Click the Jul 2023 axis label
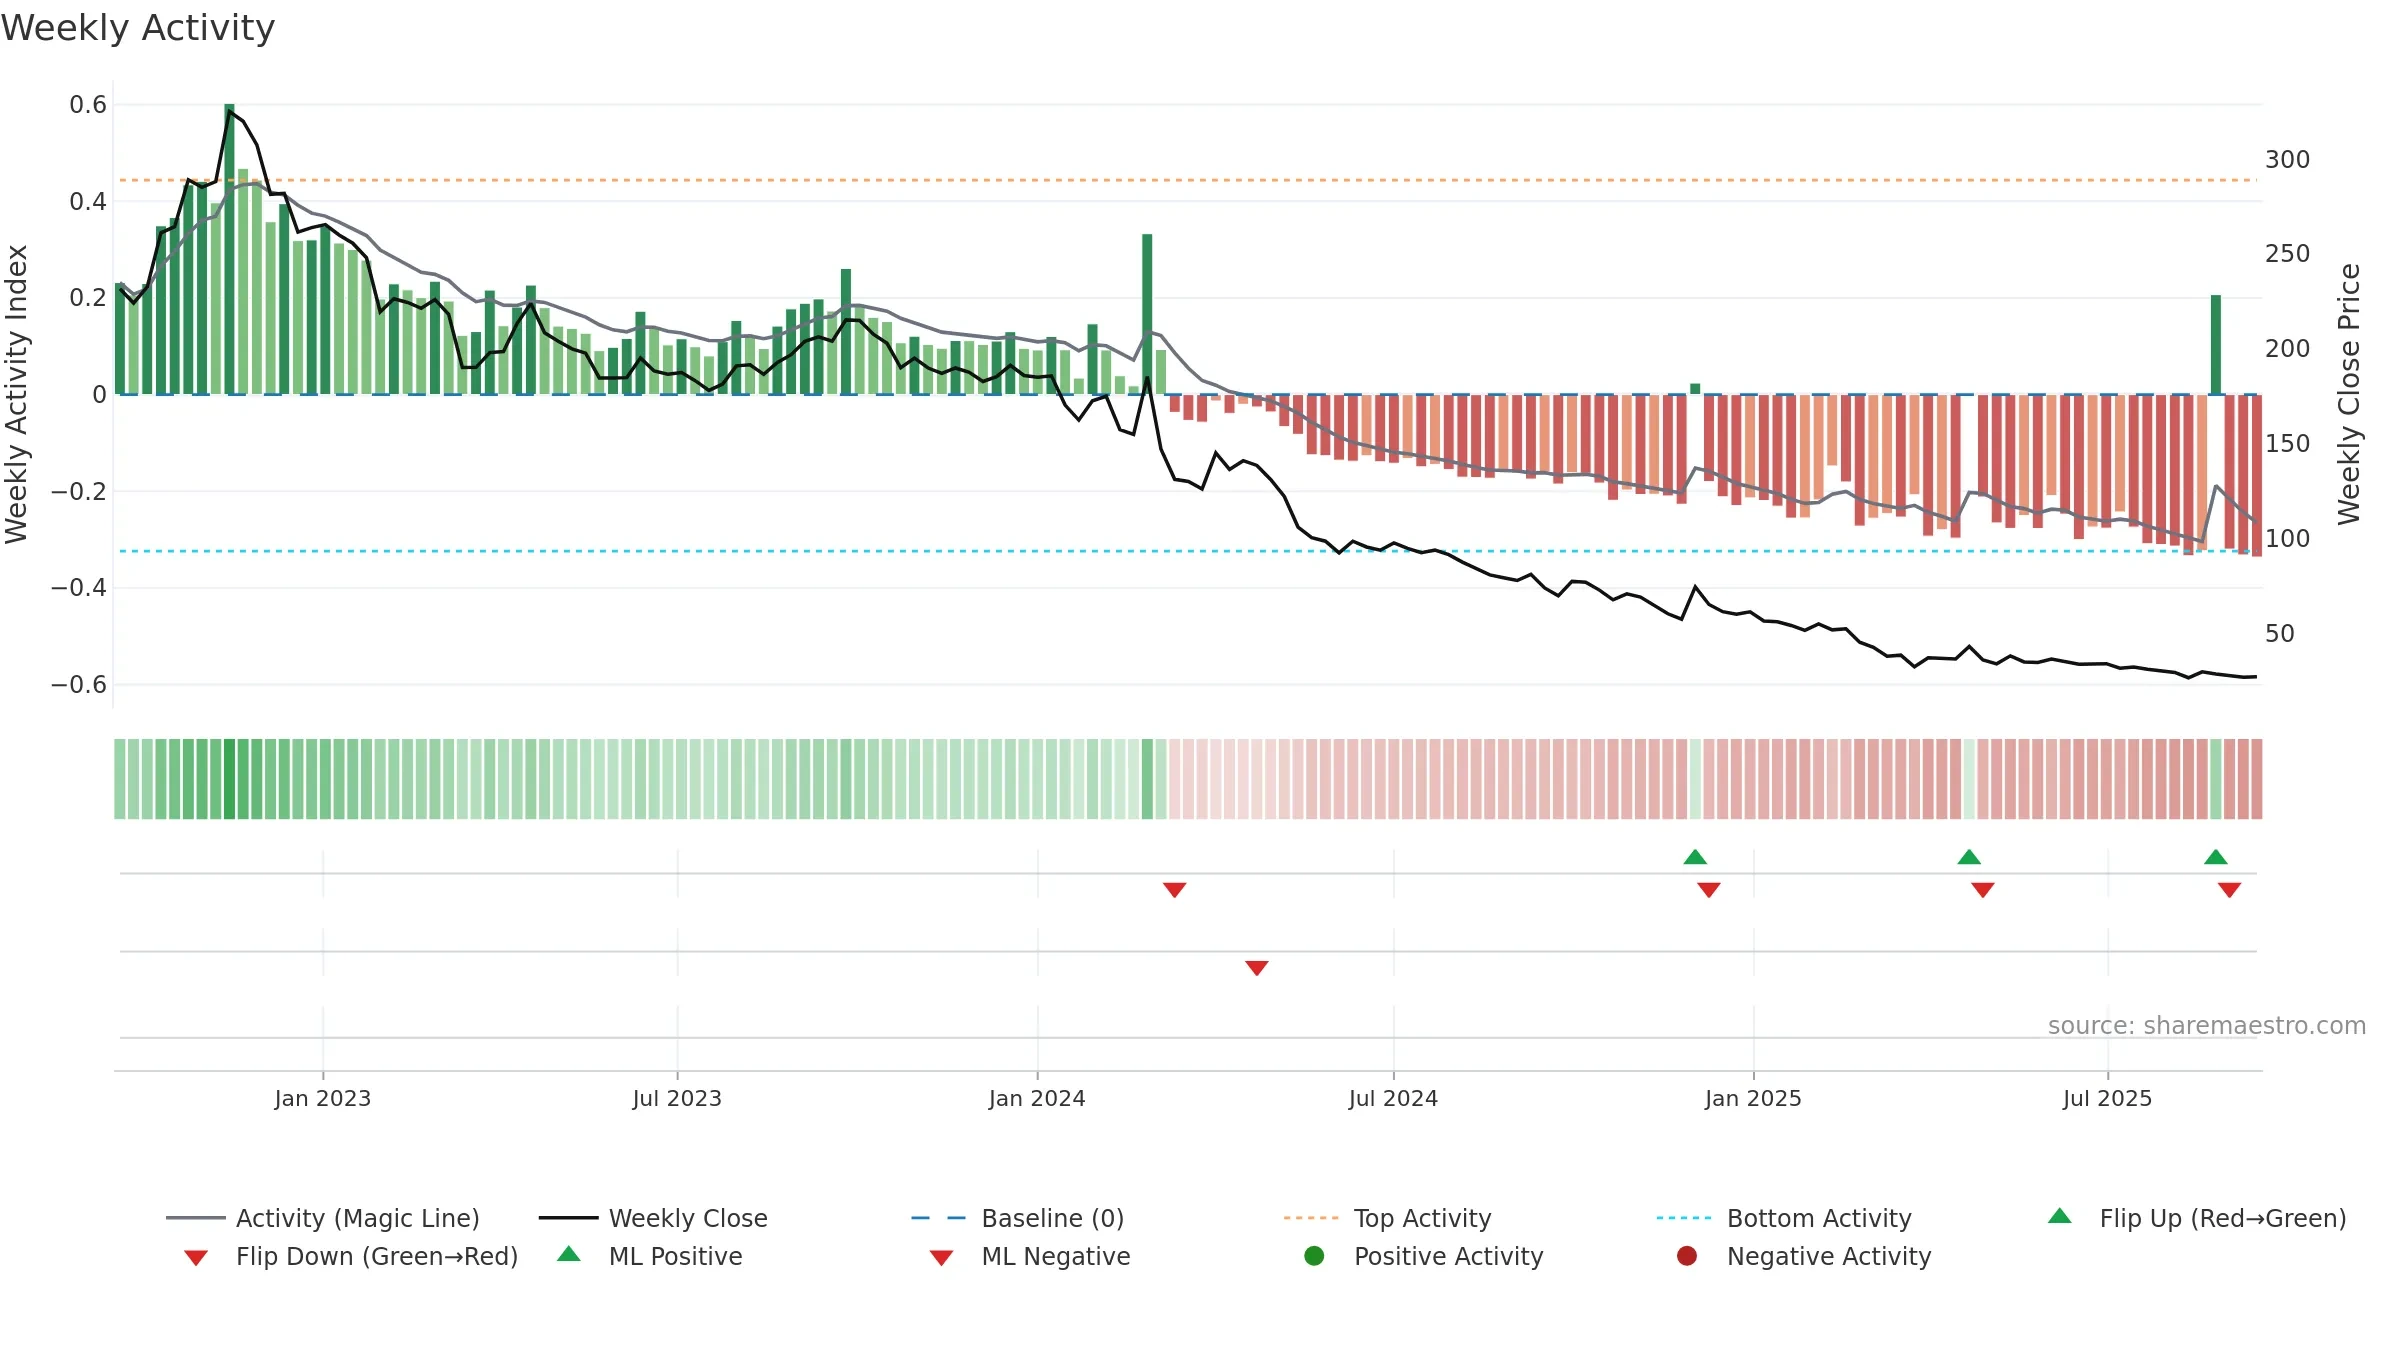The height and width of the screenshot is (1350, 2400). click(x=677, y=1098)
